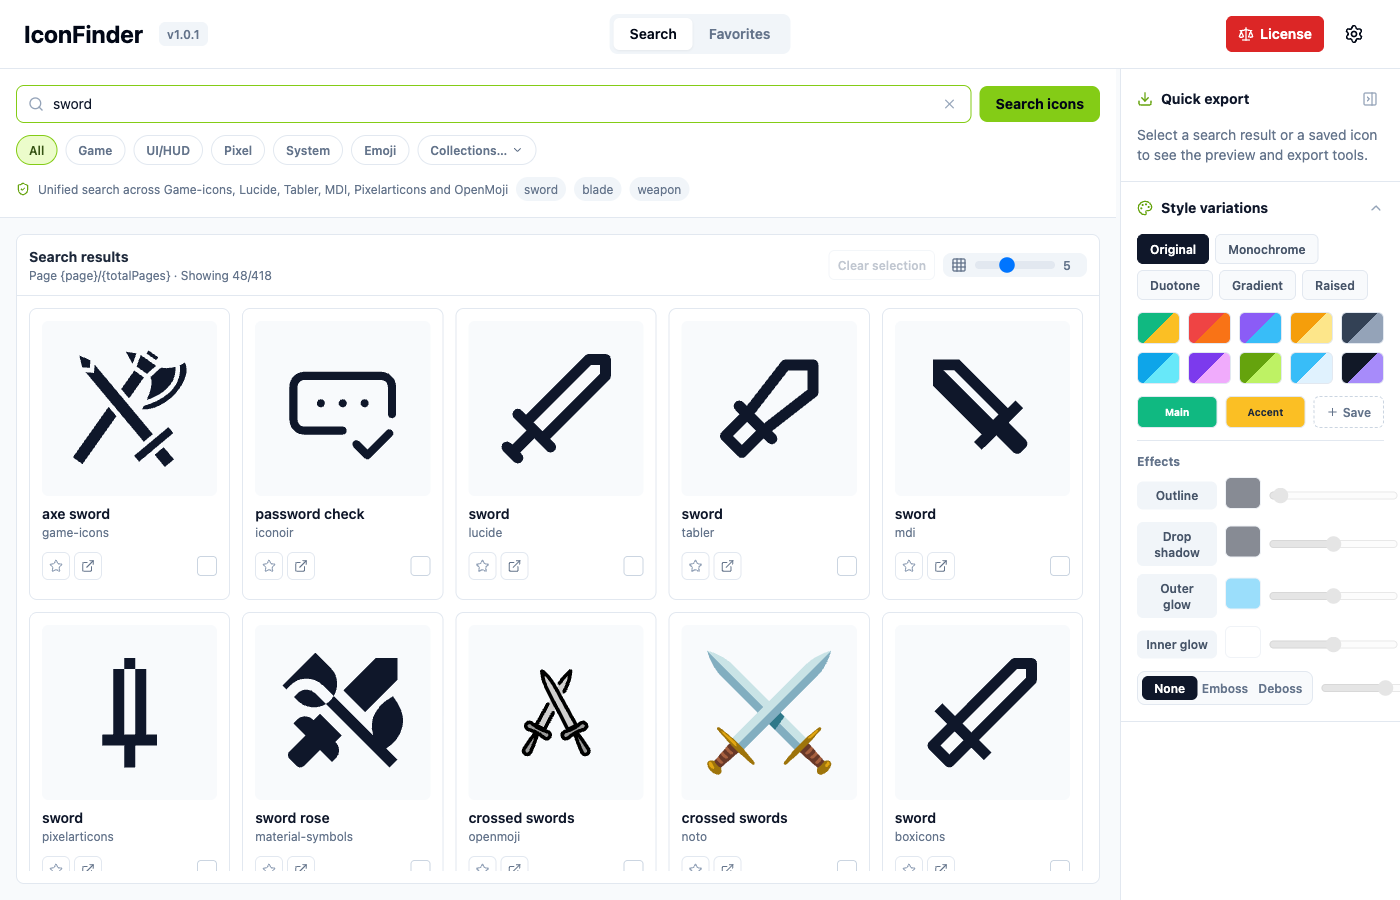Click the weapon suggestion tag
The image size is (1400, 900).
point(659,189)
